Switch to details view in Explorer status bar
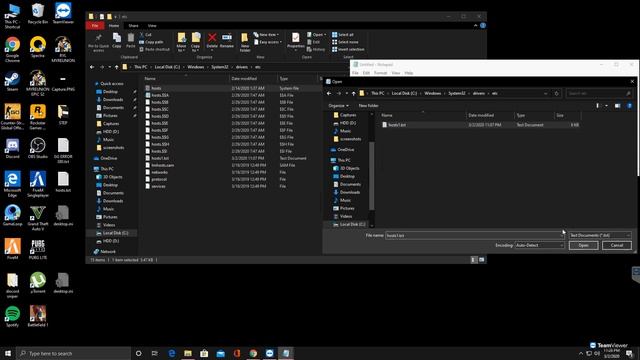Screen dimensions: 640x360 474,260
